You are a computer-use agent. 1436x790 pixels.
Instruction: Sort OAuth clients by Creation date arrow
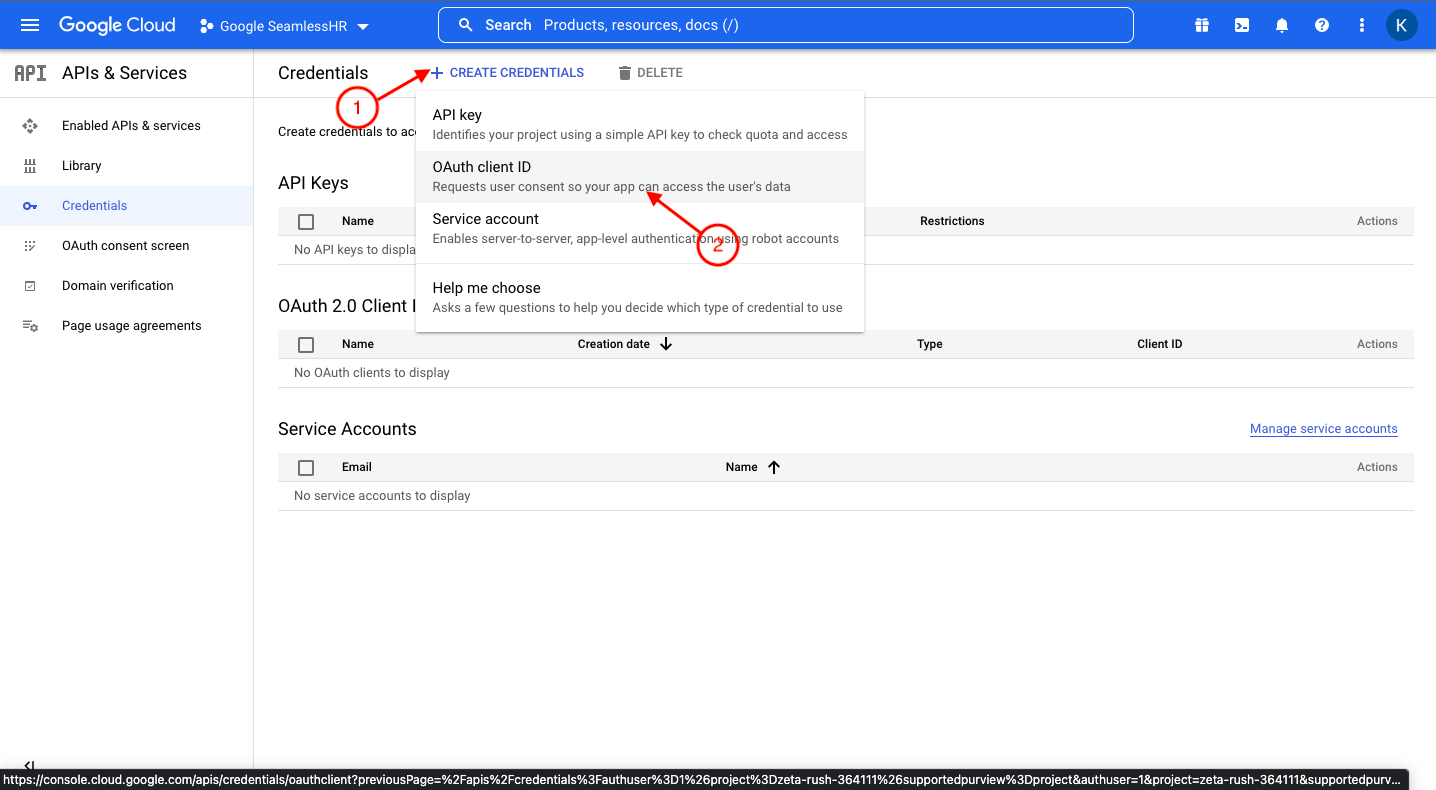tap(667, 344)
